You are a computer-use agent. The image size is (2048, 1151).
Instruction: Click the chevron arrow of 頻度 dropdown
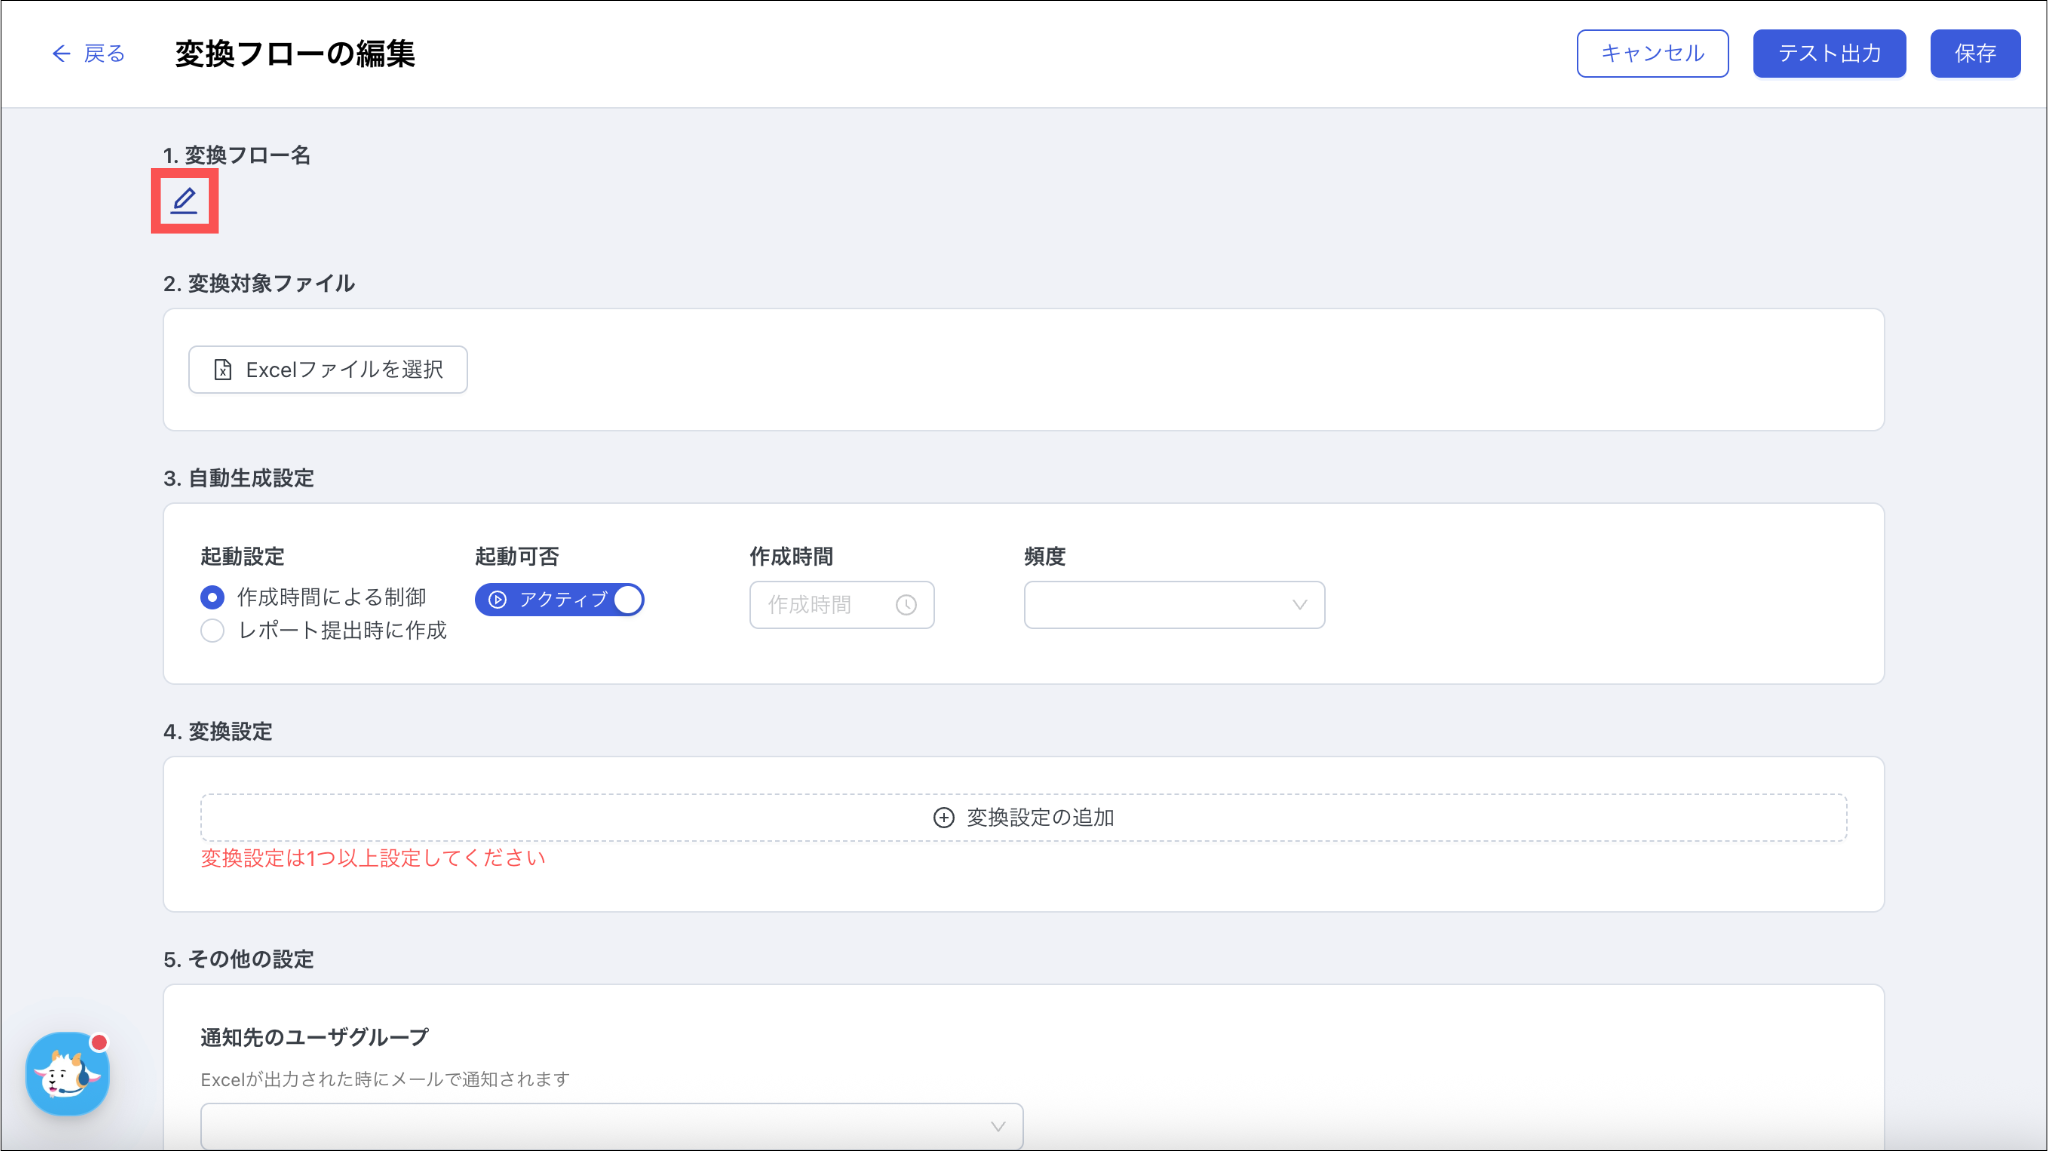coord(1299,605)
